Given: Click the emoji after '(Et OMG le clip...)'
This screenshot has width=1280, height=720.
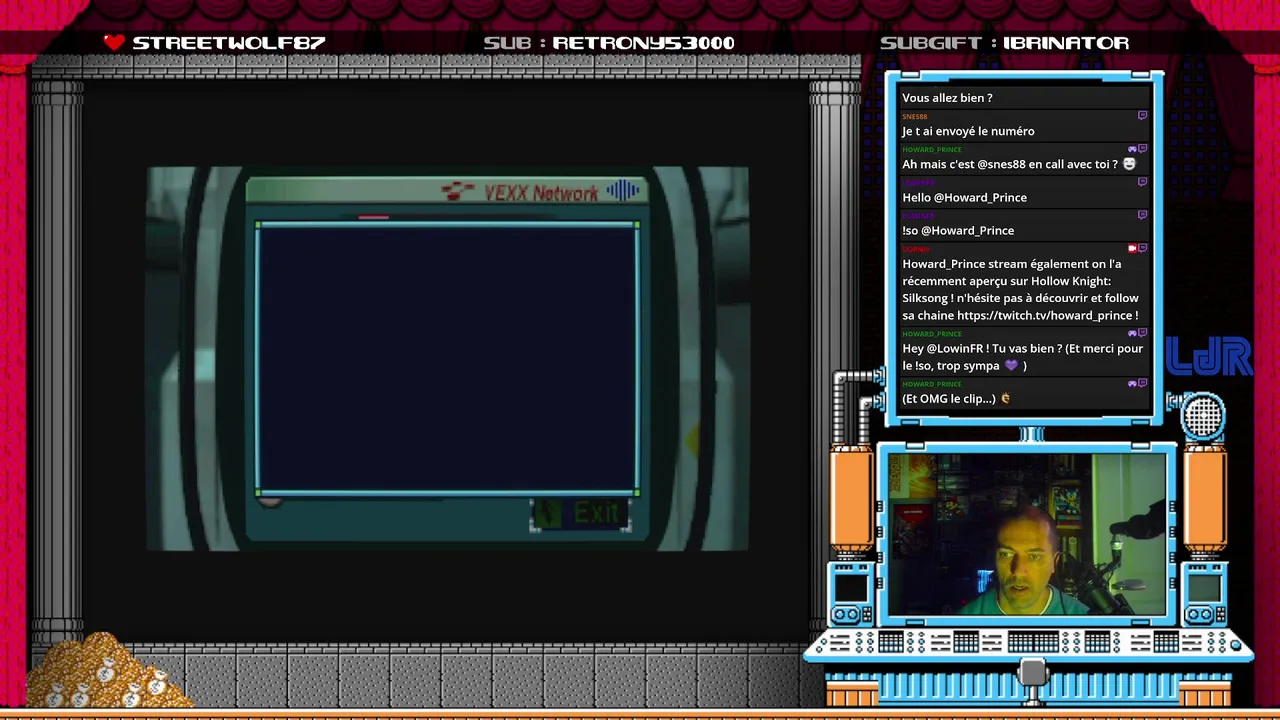Looking at the screenshot, I should tap(1005, 399).
